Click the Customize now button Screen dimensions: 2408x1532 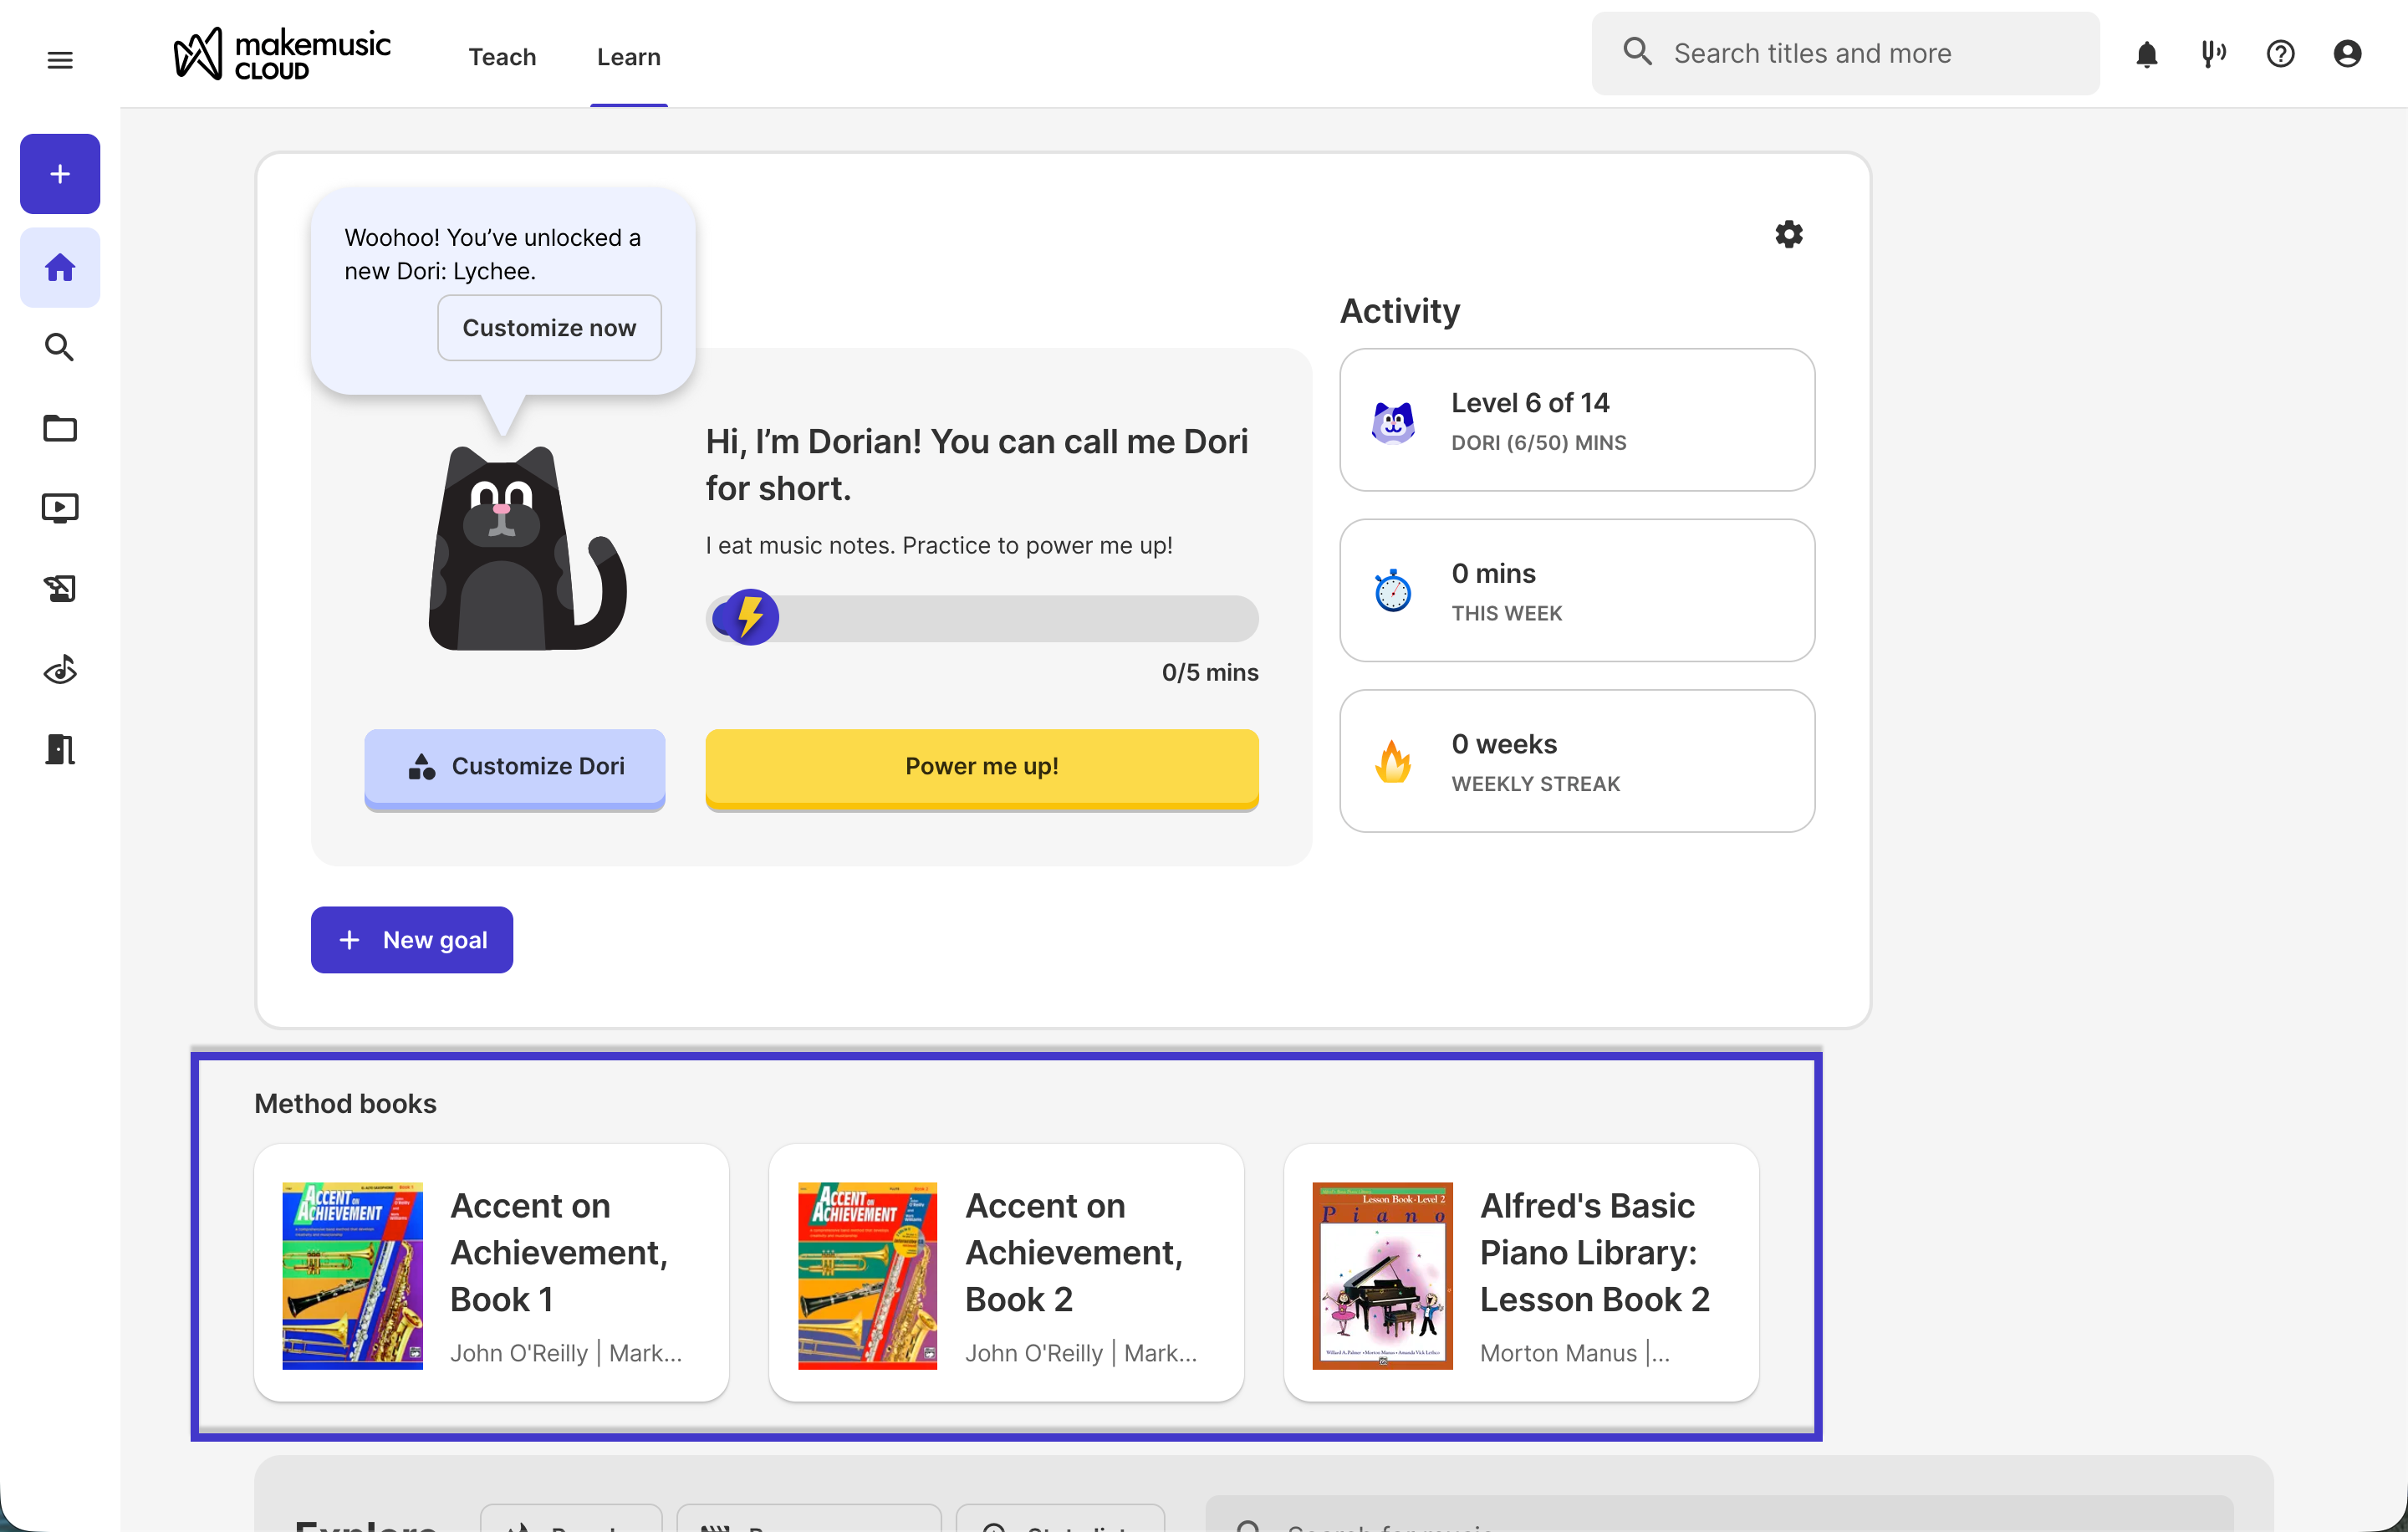[549, 328]
